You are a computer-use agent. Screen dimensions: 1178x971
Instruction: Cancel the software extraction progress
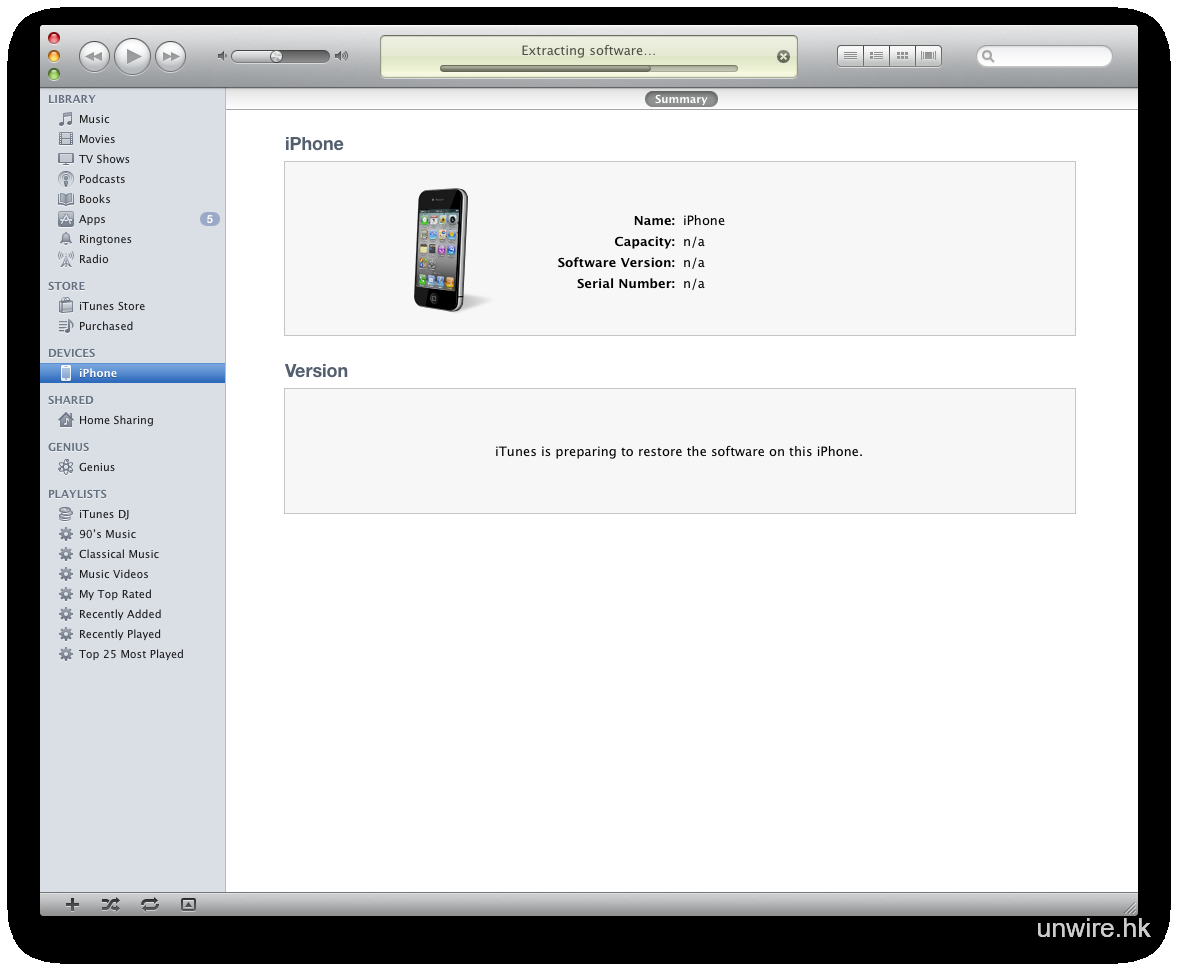[x=783, y=57]
